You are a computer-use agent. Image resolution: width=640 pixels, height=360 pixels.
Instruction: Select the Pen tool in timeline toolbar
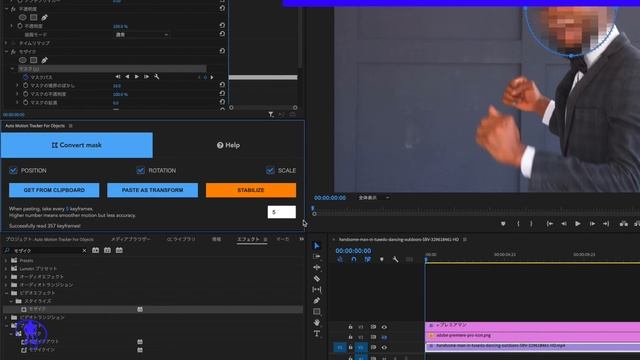[317, 301]
